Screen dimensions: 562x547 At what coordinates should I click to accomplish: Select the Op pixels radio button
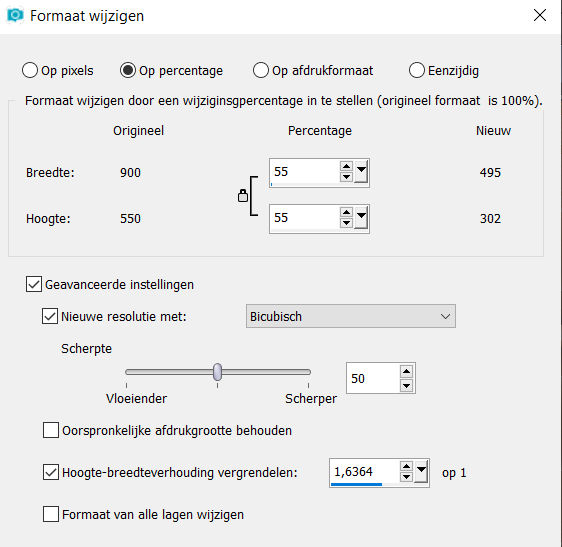pyautogui.click(x=30, y=70)
